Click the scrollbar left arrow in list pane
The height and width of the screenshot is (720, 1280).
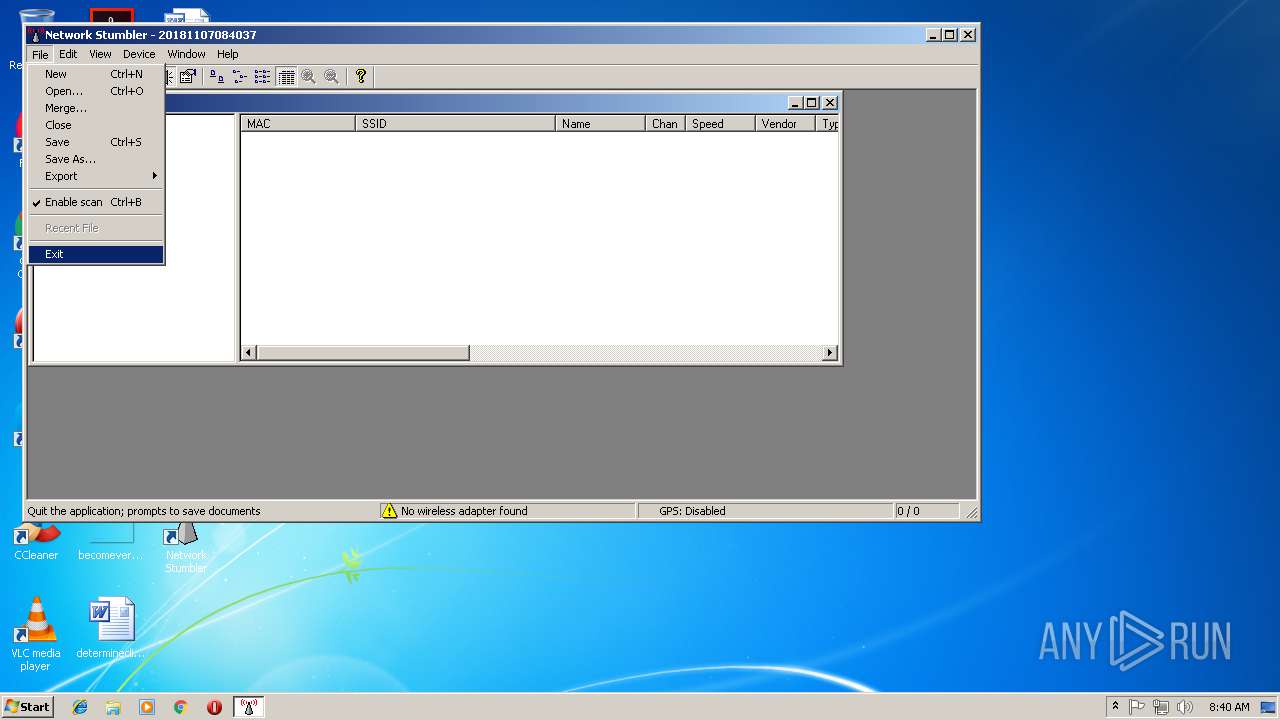(x=249, y=353)
